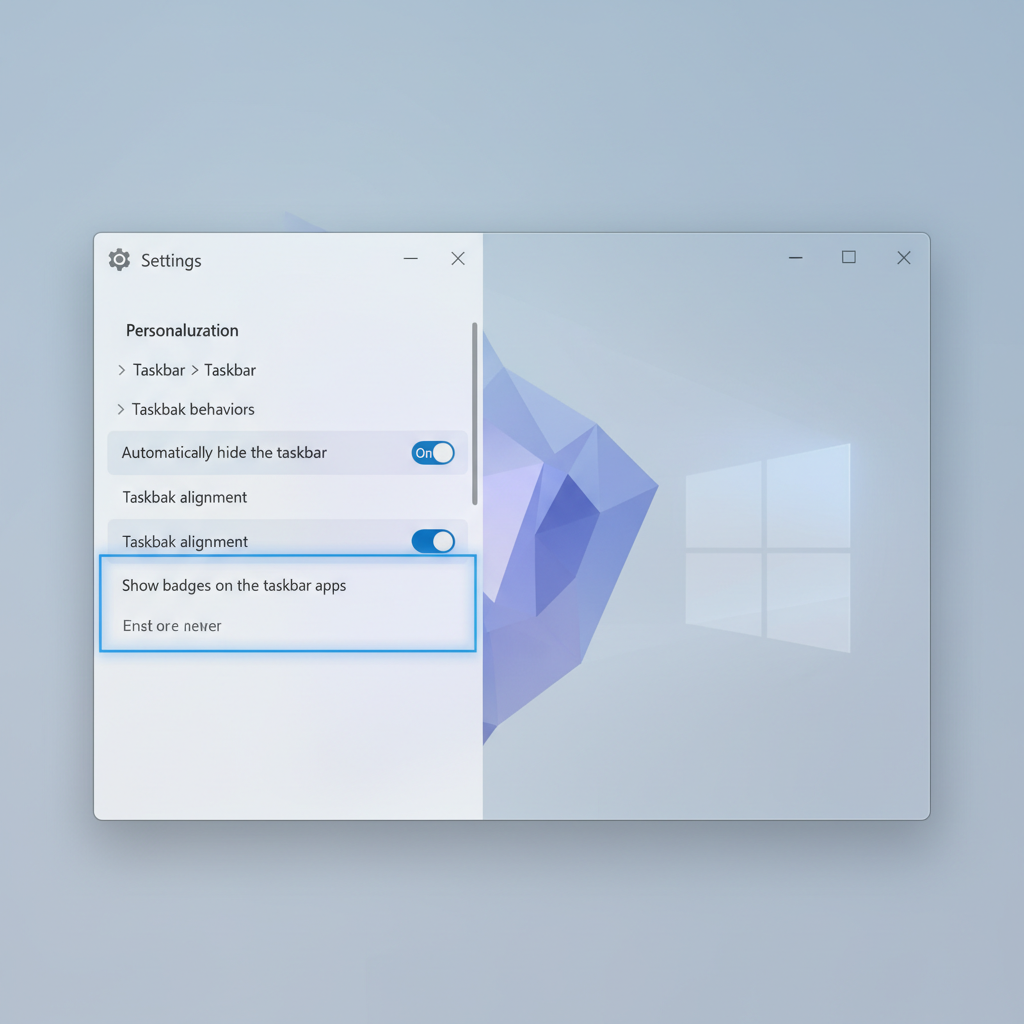Click the highlighted badges settings panel
Viewport: 1024px width, 1024px height.
coord(287,603)
